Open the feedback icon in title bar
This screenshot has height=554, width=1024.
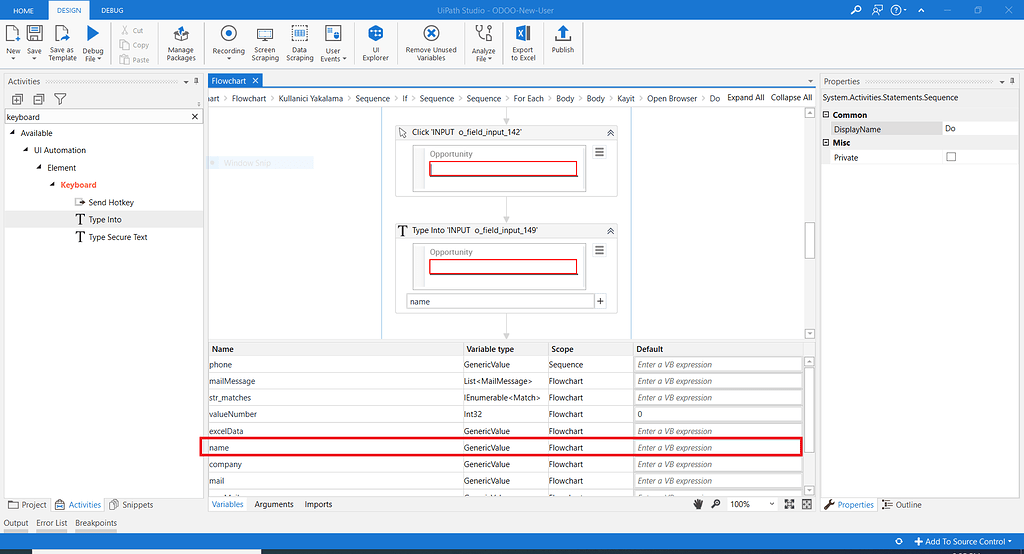[877, 10]
